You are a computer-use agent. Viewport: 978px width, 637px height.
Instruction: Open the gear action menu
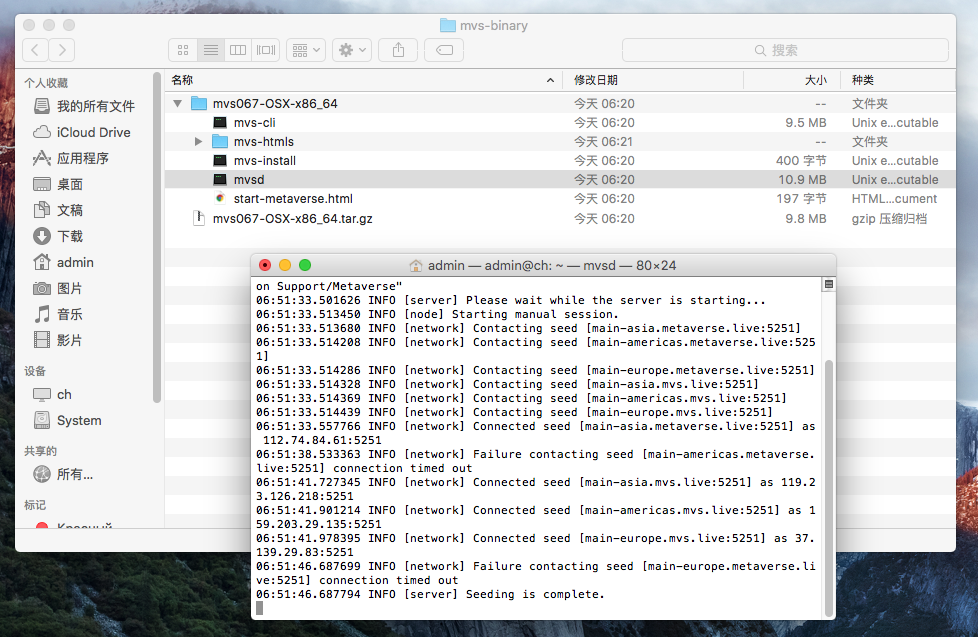click(352, 50)
